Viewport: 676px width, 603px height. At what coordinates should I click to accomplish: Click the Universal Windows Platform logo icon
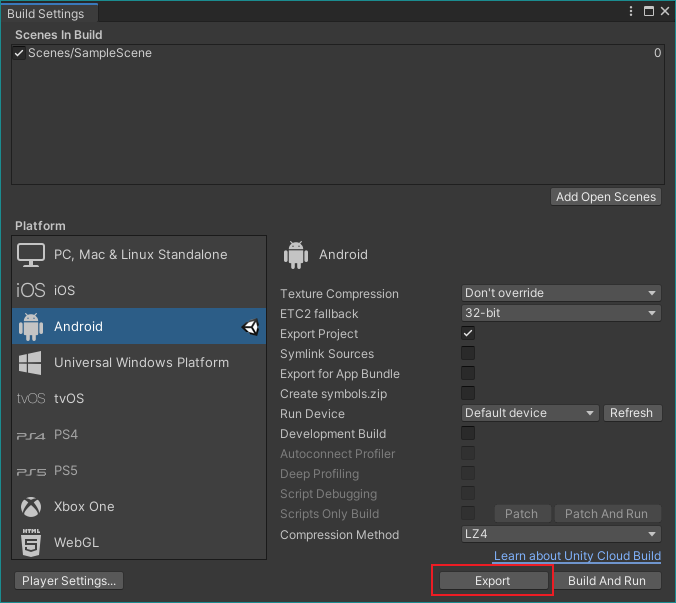click(x=30, y=362)
